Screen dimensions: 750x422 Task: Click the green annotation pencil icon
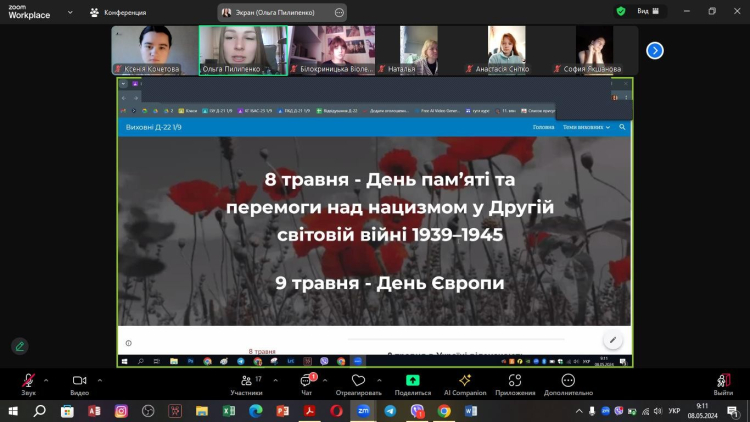20,346
